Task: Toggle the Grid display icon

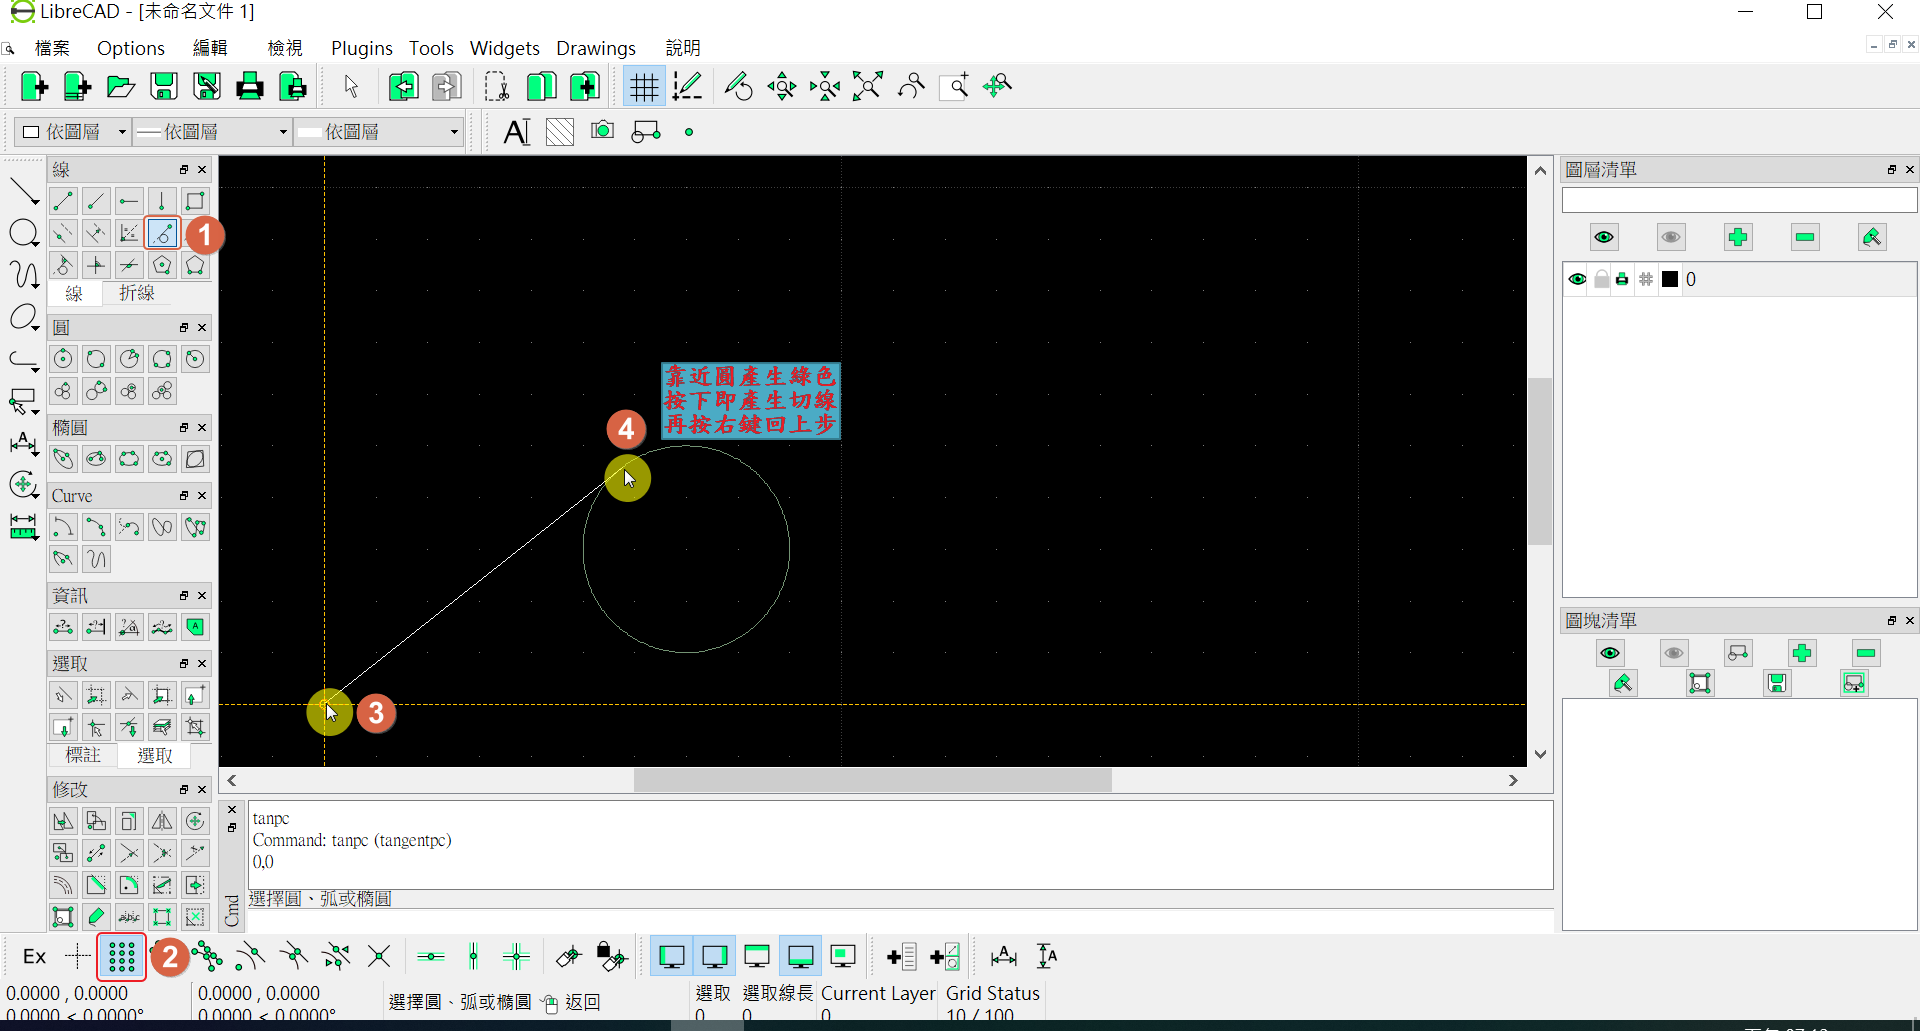Action: click(644, 87)
